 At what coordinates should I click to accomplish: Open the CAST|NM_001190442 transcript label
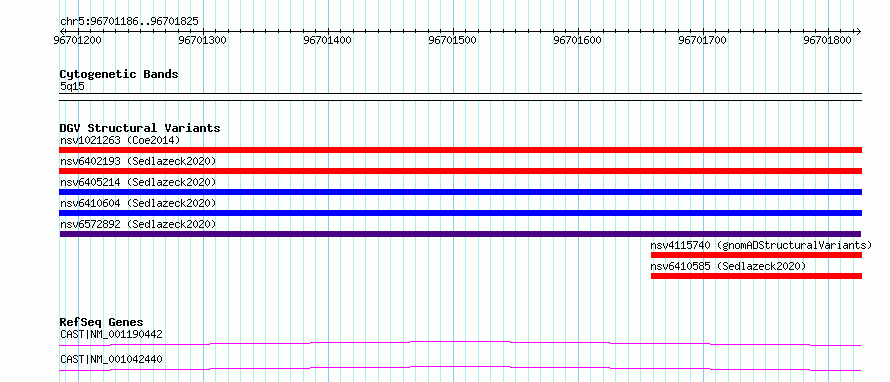tap(111, 334)
